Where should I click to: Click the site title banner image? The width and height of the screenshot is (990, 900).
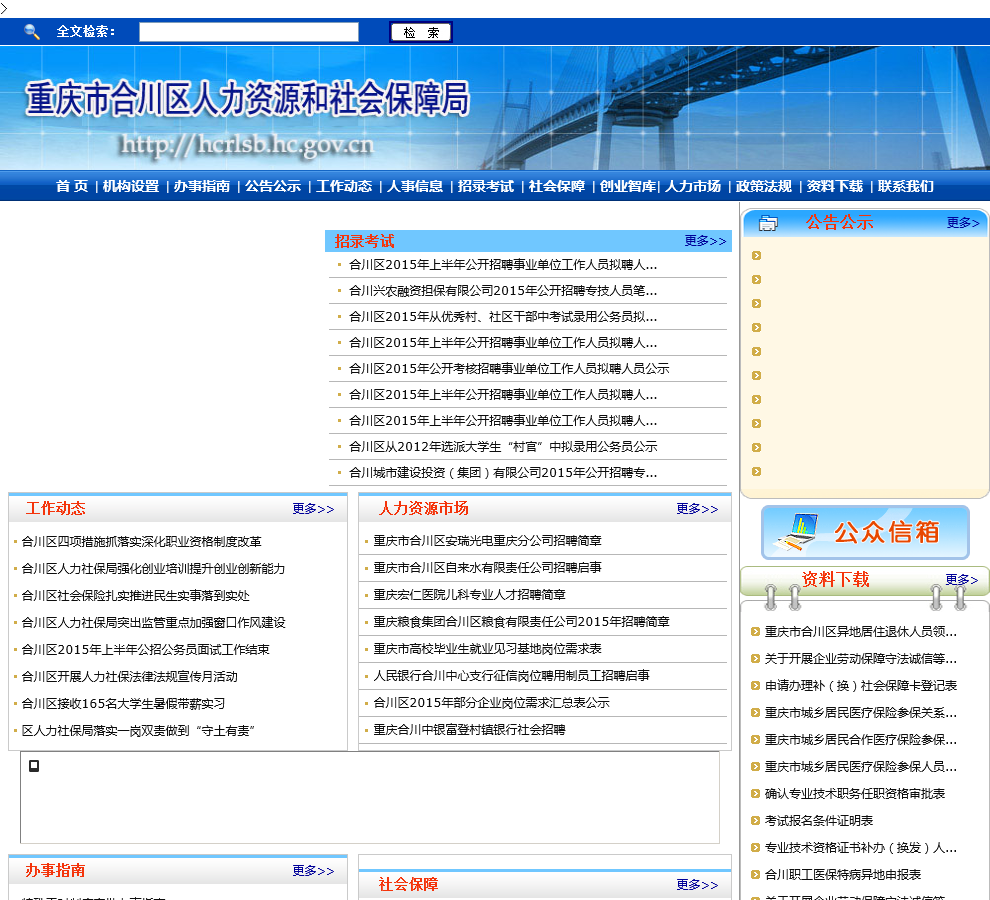coord(495,107)
